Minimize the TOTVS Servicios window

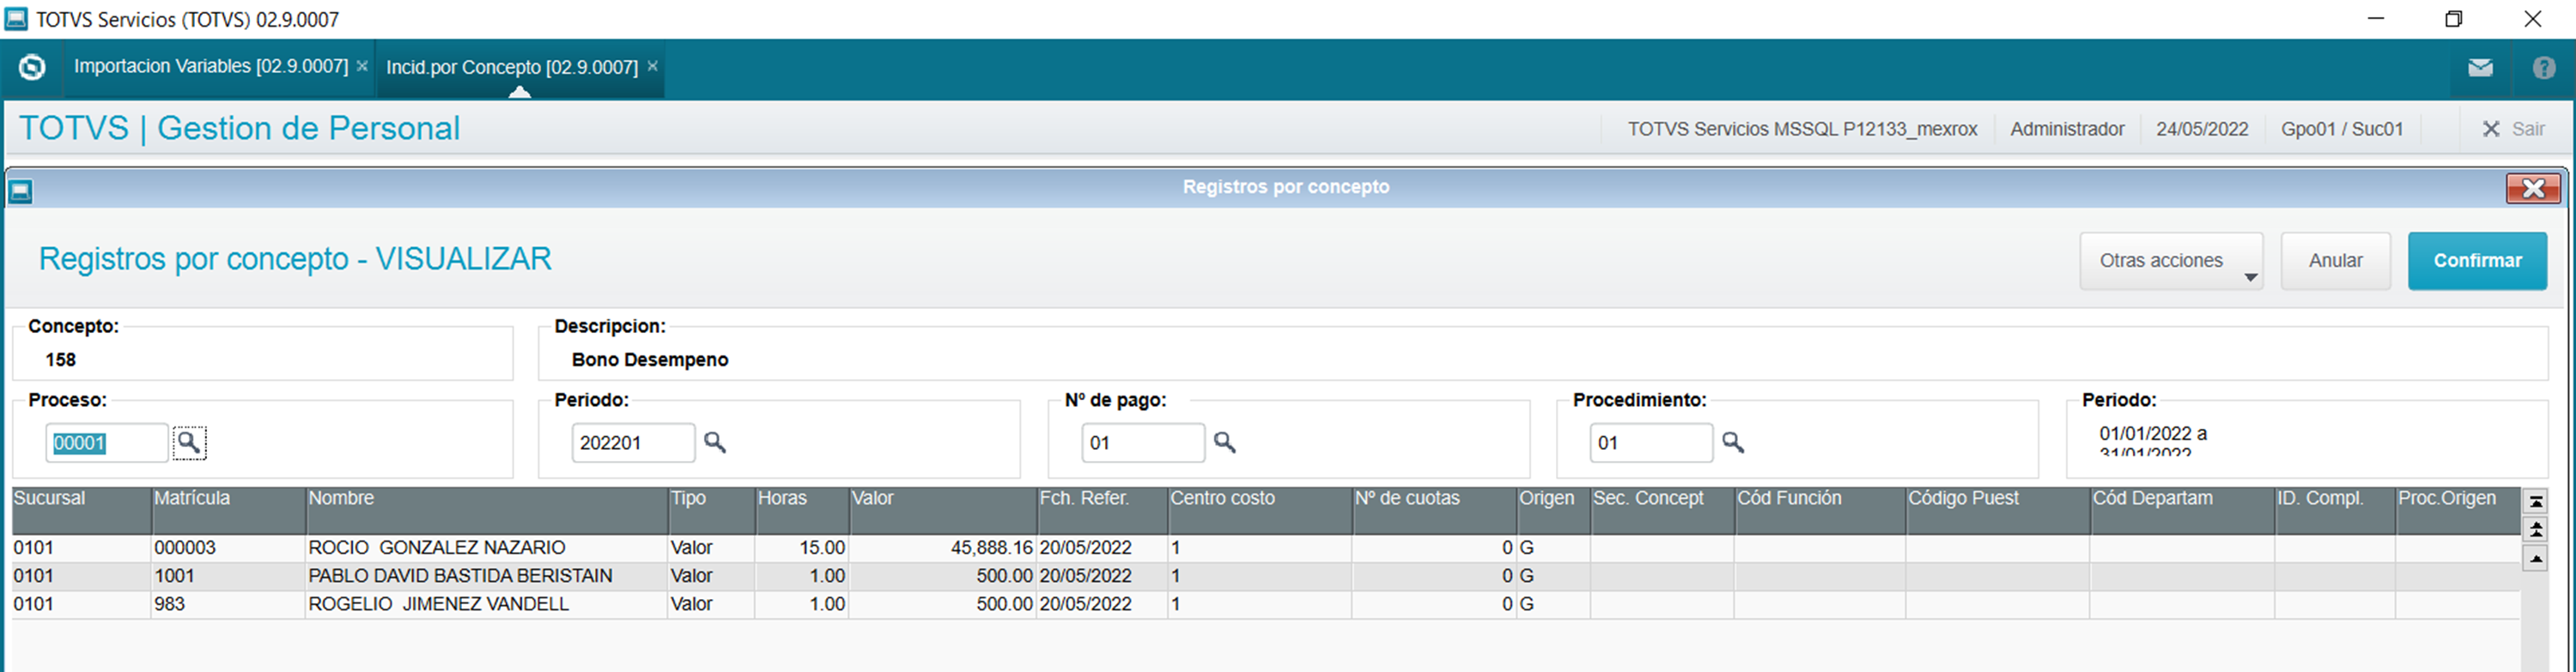point(2377,19)
